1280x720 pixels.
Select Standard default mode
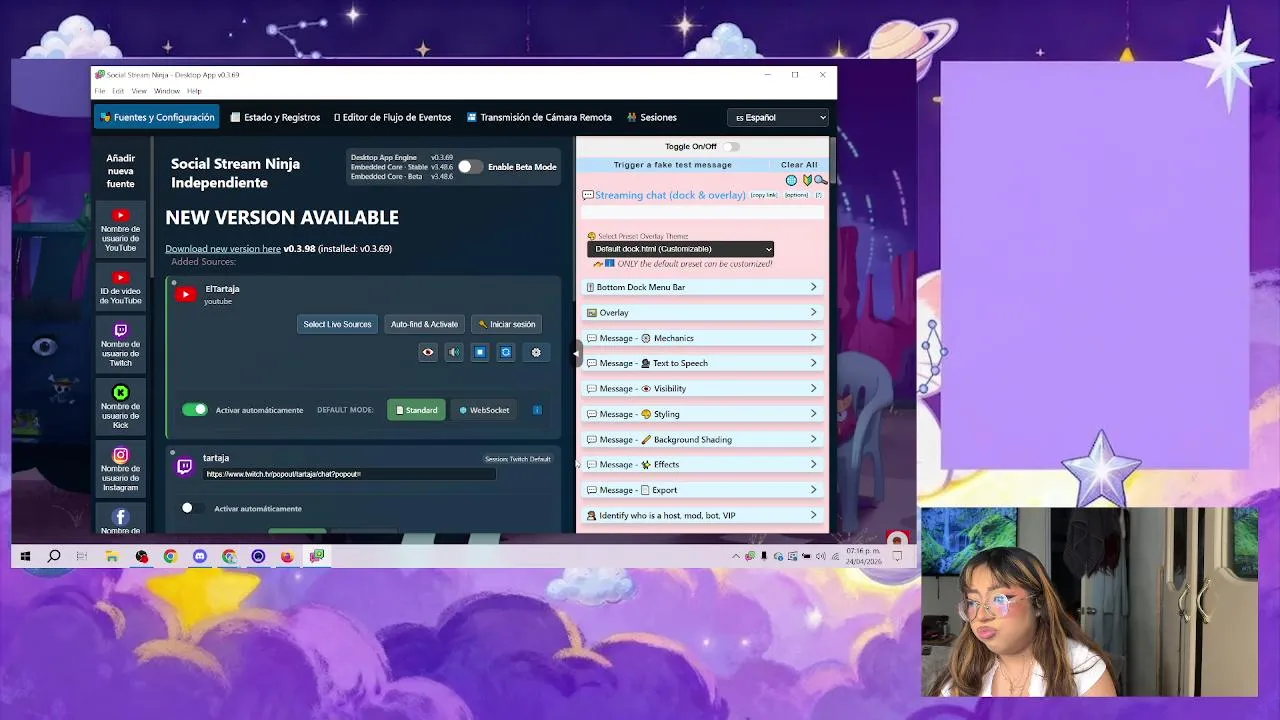[416, 410]
